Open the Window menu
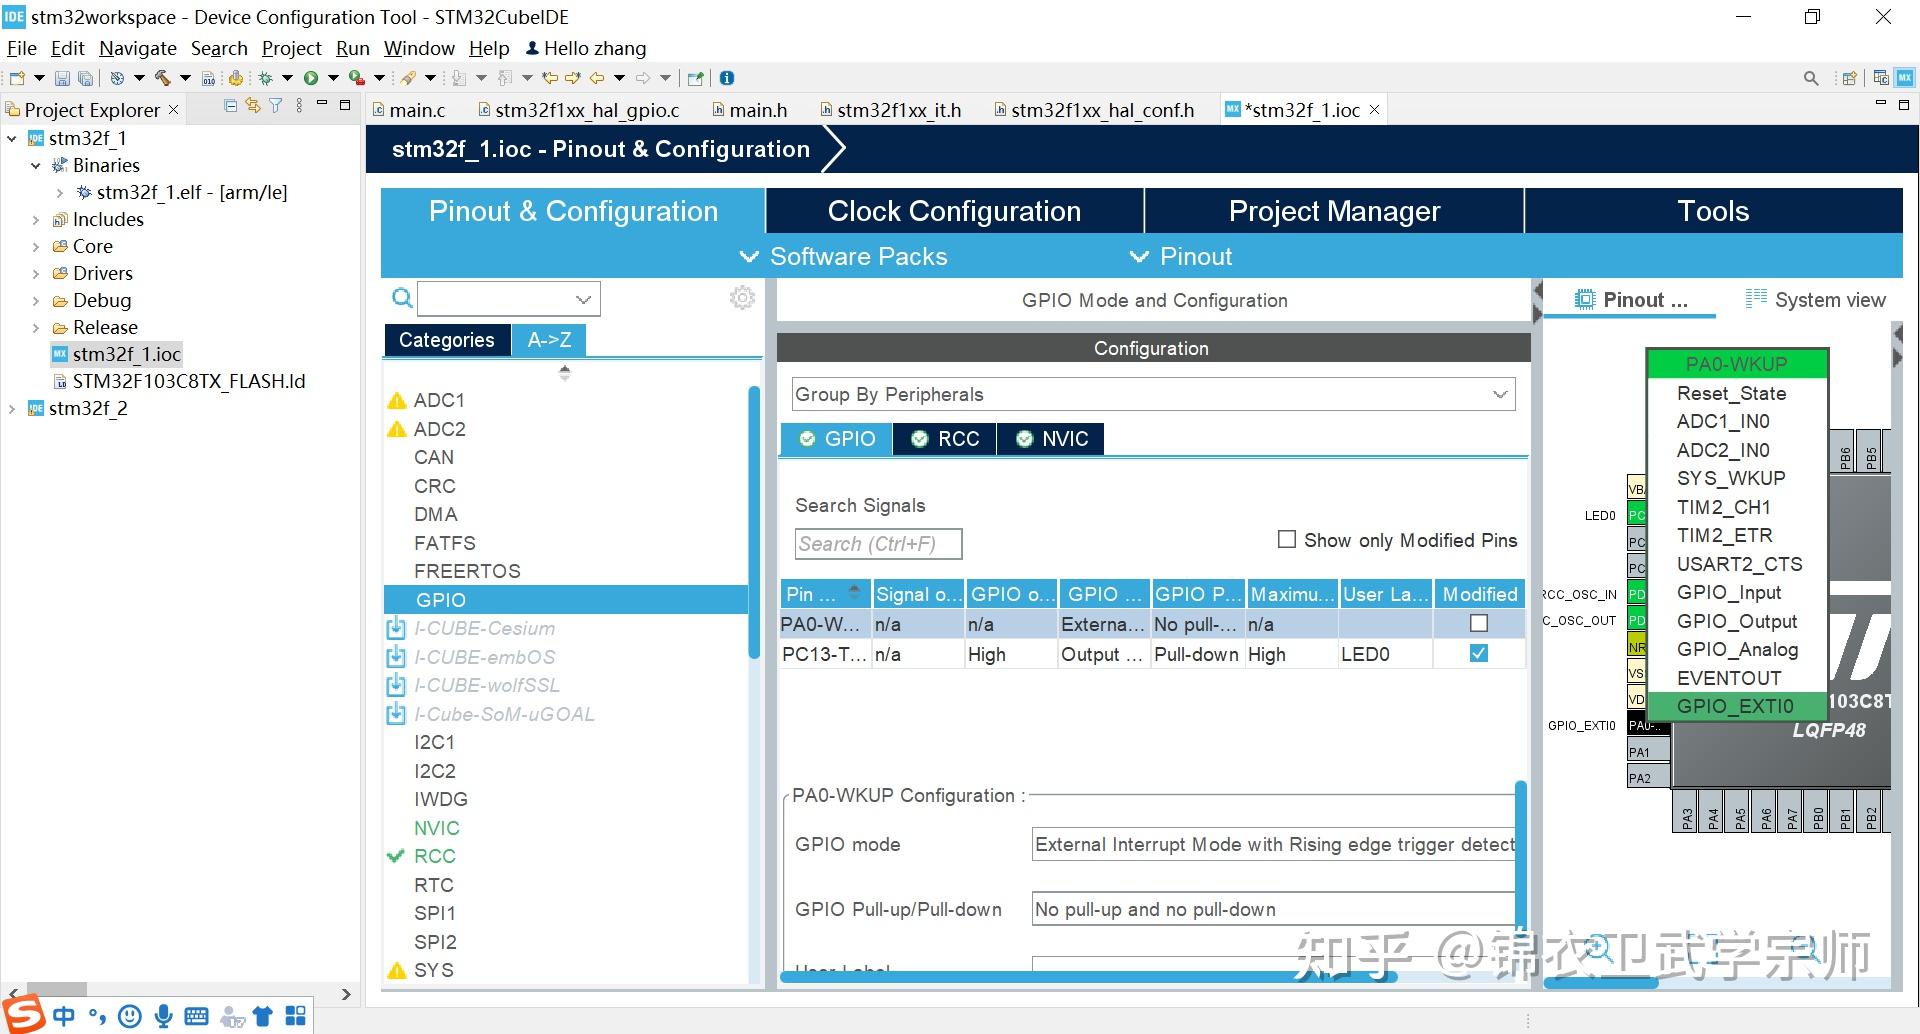Viewport: 1920px width, 1034px height. click(419, 48)
